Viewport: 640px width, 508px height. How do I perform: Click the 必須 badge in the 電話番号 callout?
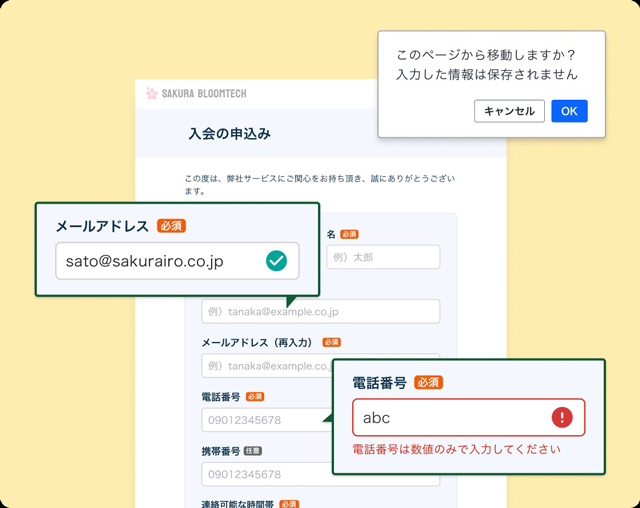429,382
